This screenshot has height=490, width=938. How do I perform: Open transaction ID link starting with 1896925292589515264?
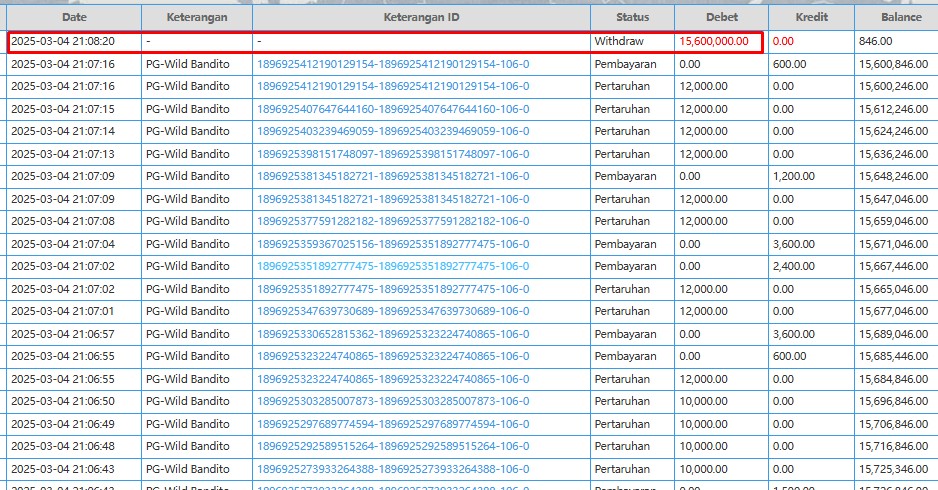point(393,446)
